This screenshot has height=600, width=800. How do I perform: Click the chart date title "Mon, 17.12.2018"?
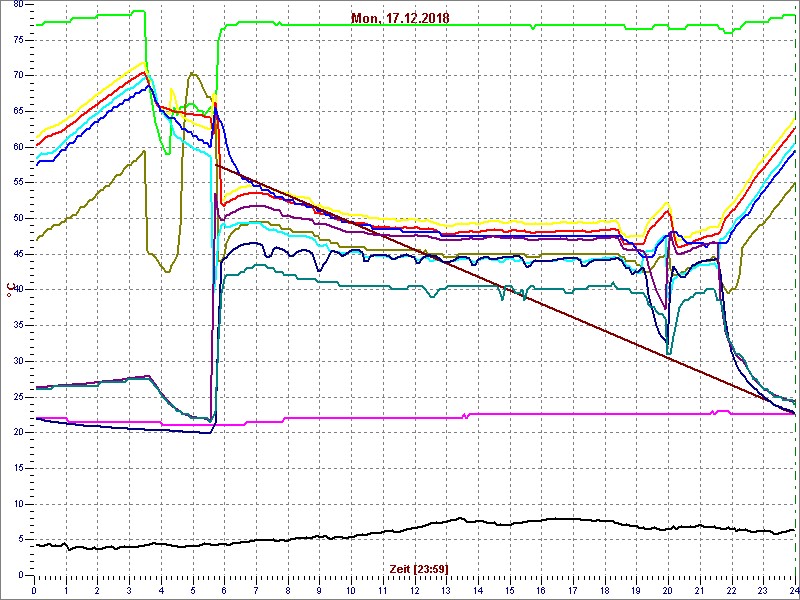coord(400,19)
